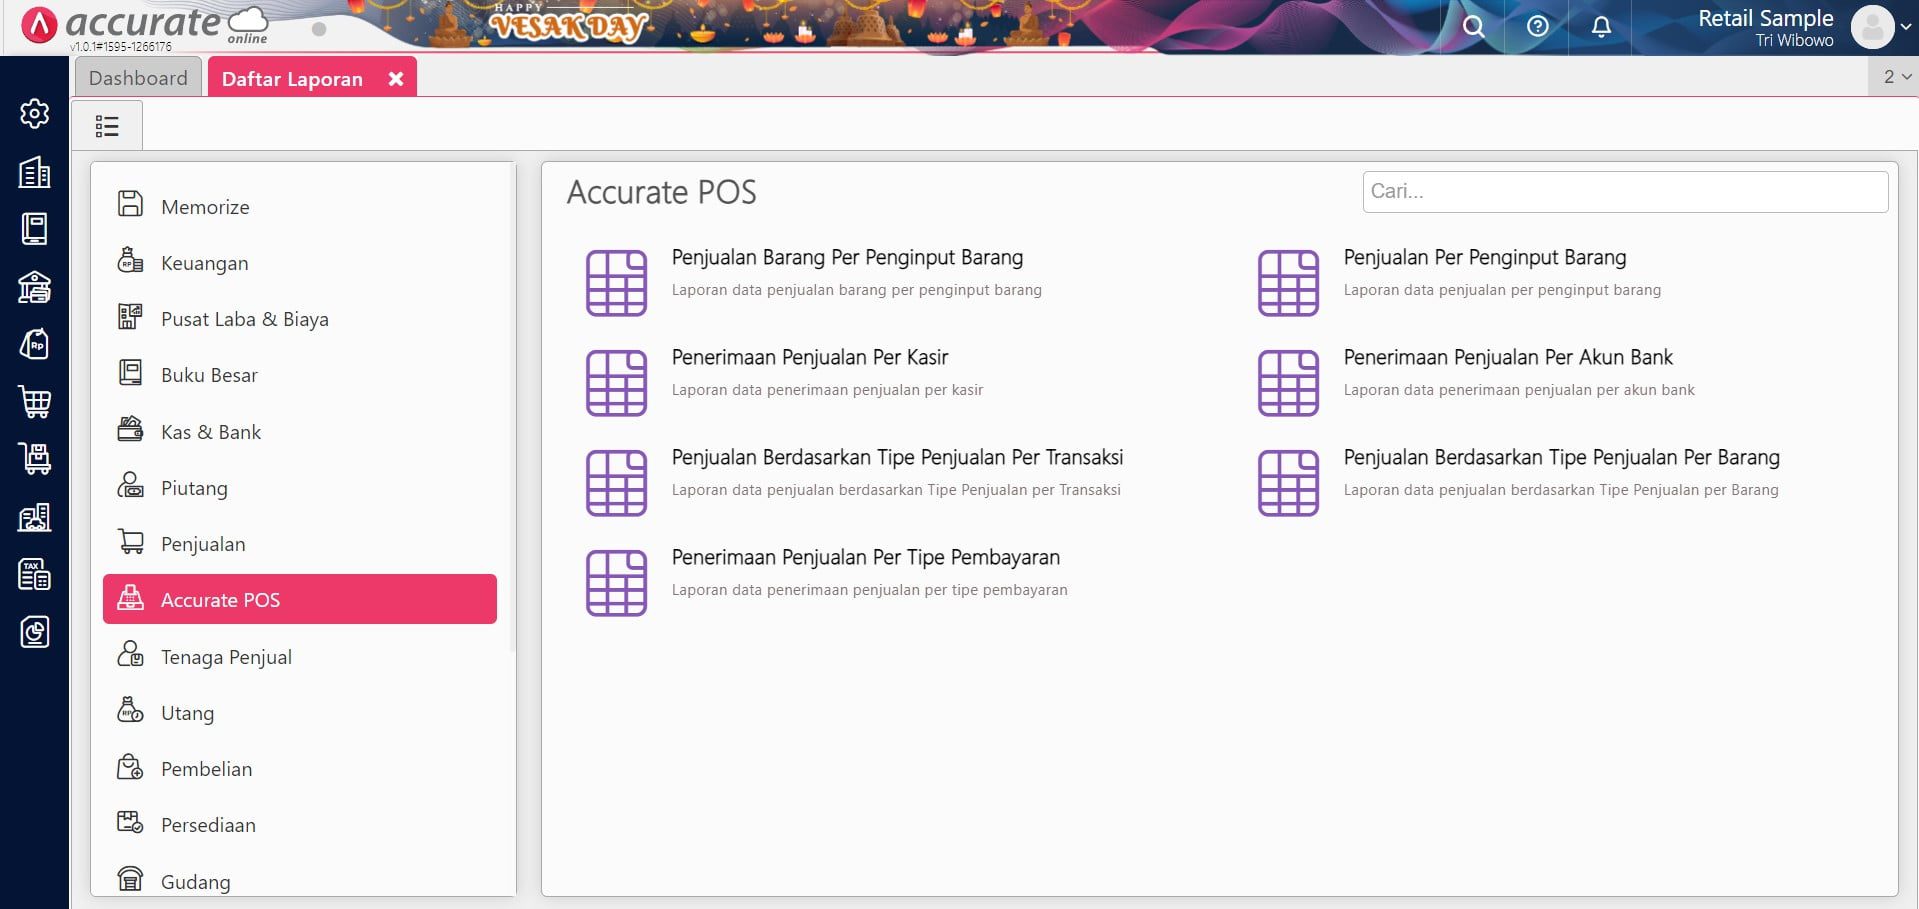Screen dimensions: 1919x909
Task: Open Penerimaan Penjualan Per Tipe Pembayaran report
Action: point(865,558)
